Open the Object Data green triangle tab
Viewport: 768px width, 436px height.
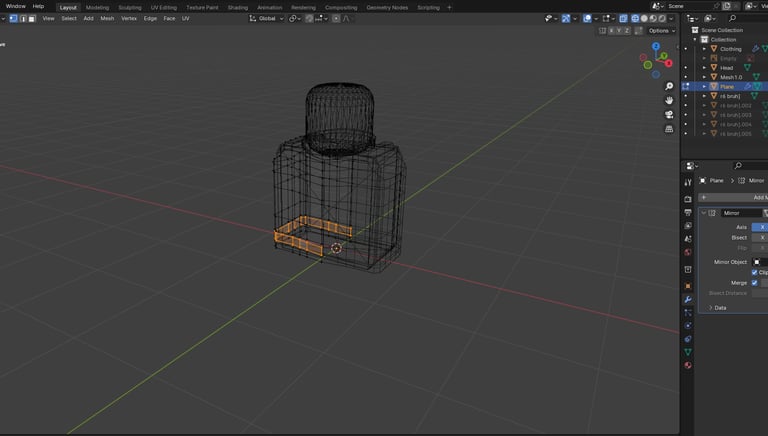[x=688, y=352]
